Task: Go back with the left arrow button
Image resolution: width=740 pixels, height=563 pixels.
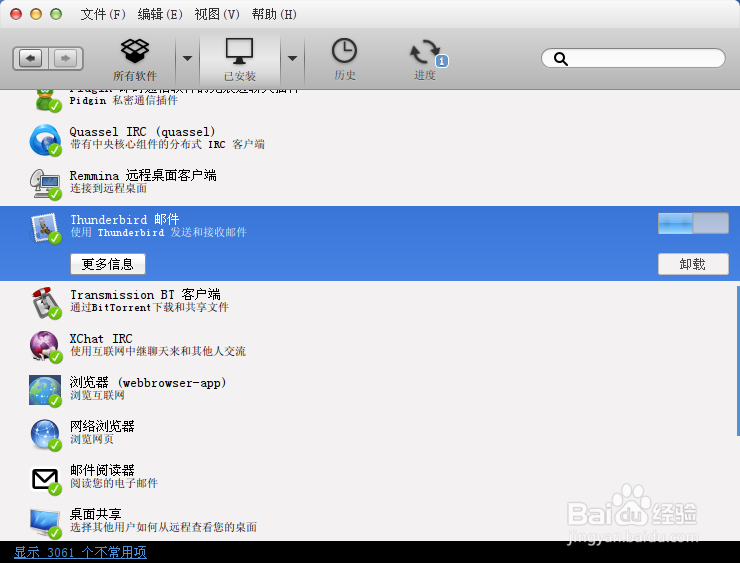Action: coord(31,59)
